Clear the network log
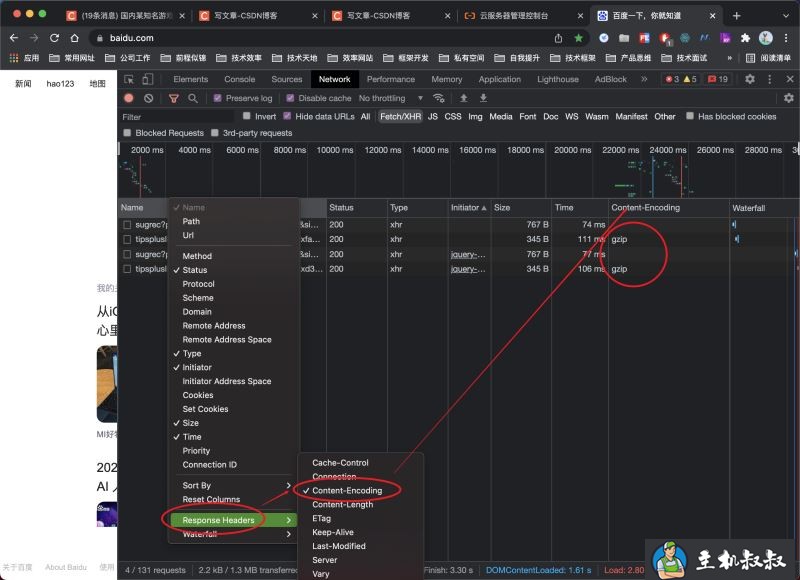The image size is (800, 580). click(x=148, y=98)
